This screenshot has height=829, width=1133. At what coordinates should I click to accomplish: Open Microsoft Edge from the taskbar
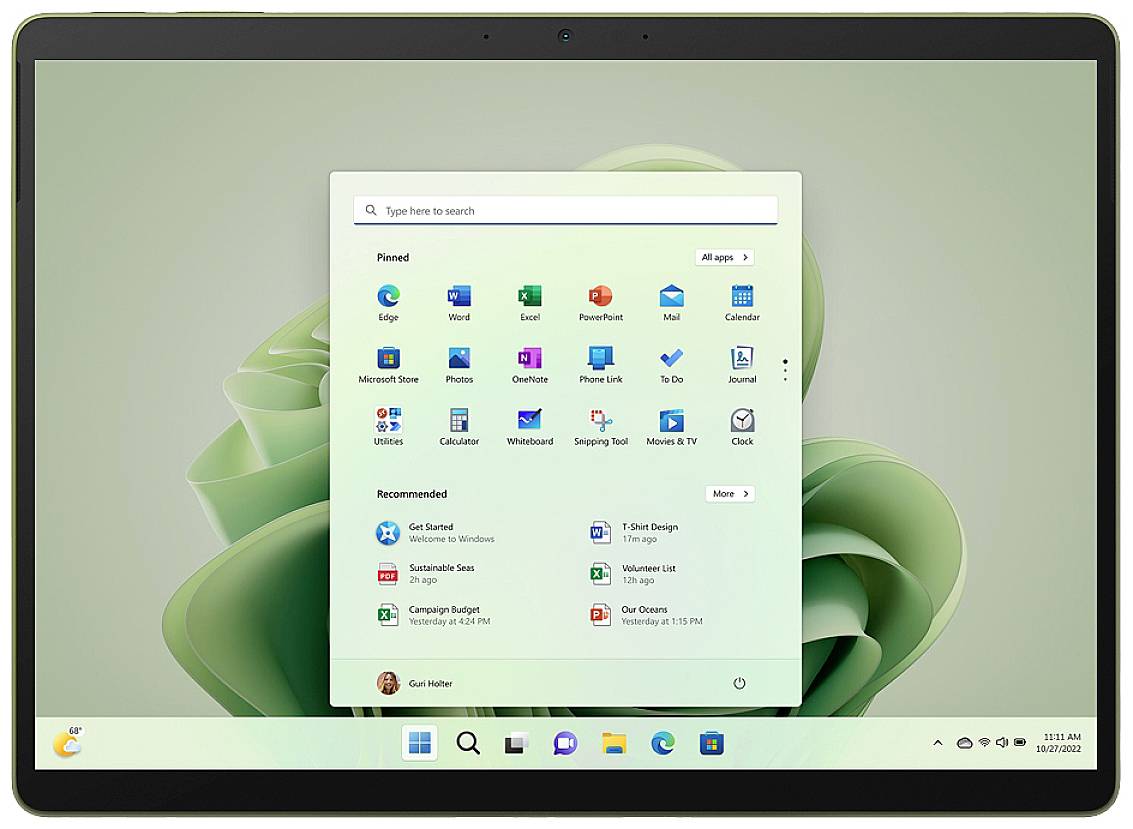point(662,744)
